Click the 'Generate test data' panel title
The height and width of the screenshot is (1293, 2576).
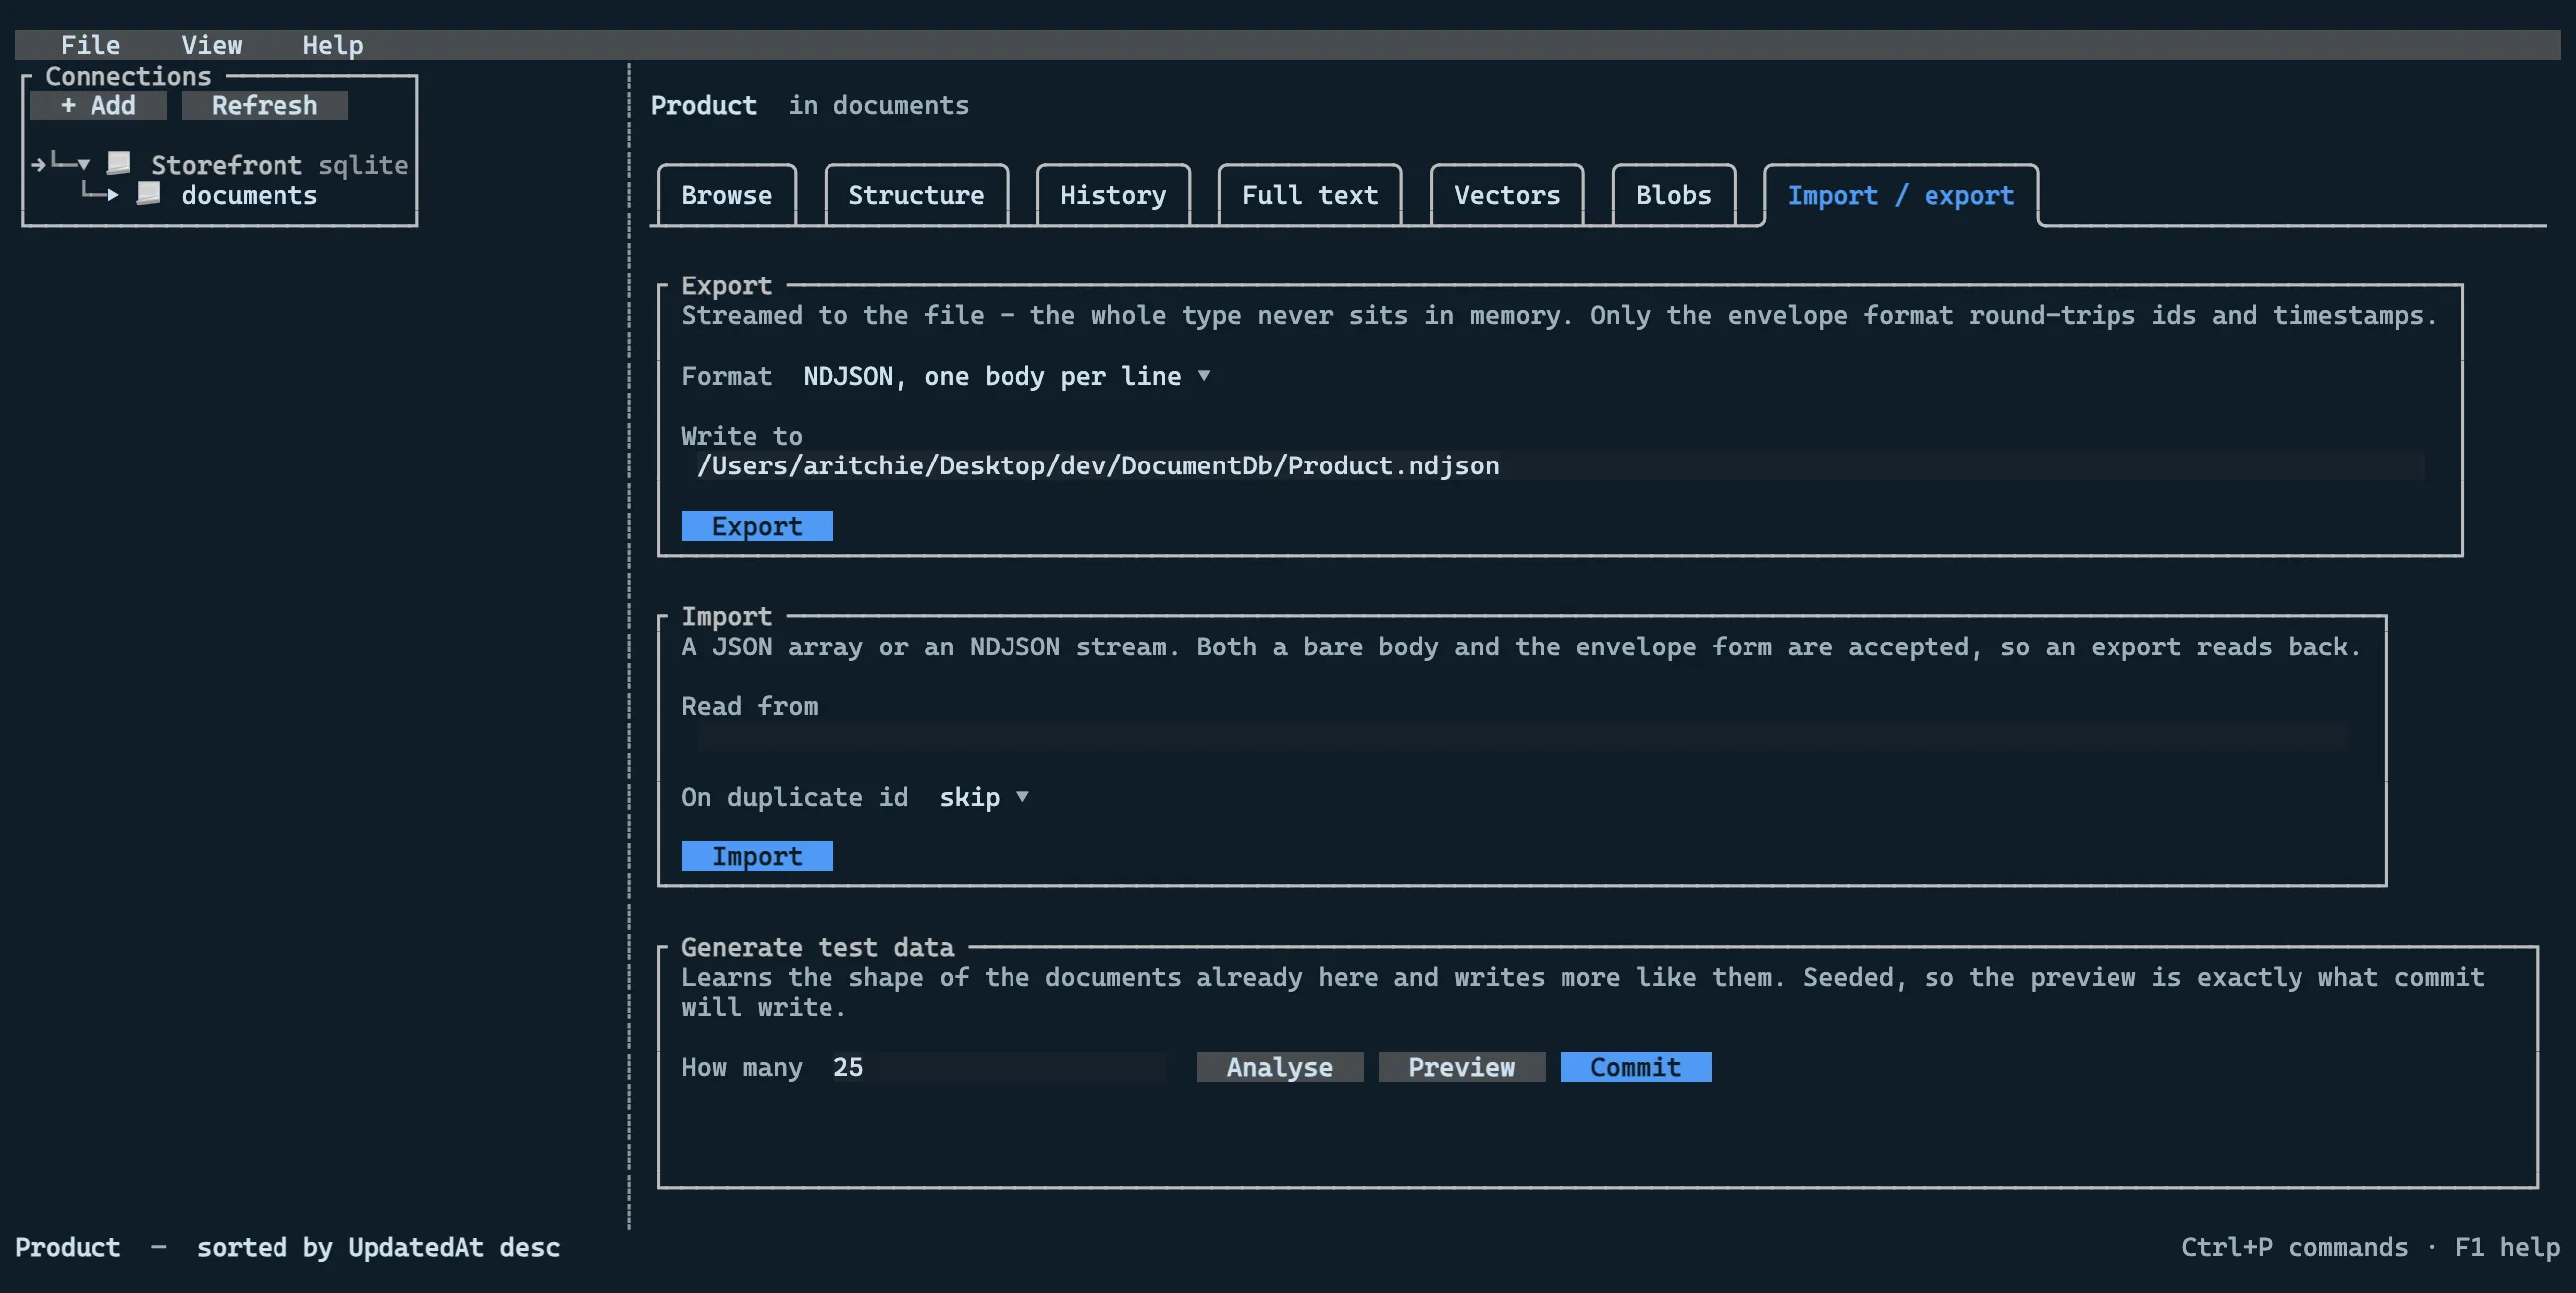click(x=817, y=947)
